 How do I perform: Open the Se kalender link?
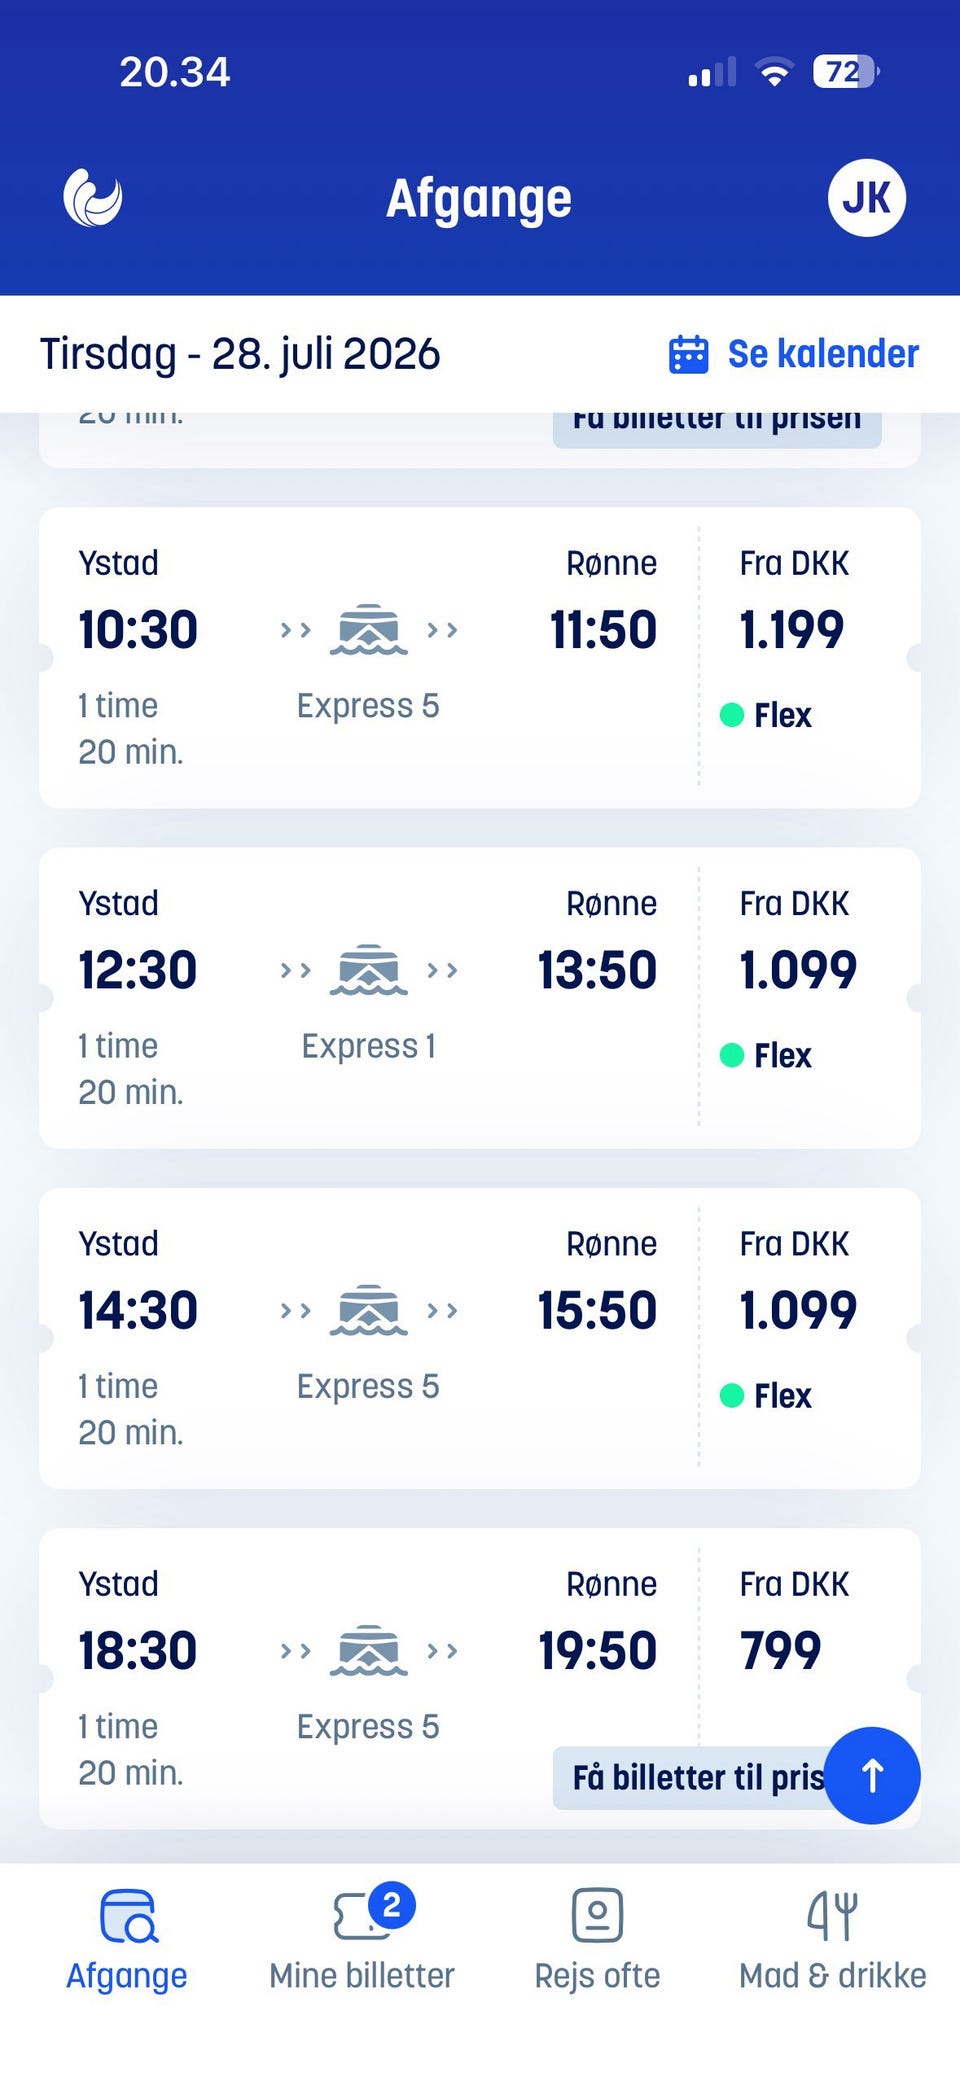(x=823, y=354)
